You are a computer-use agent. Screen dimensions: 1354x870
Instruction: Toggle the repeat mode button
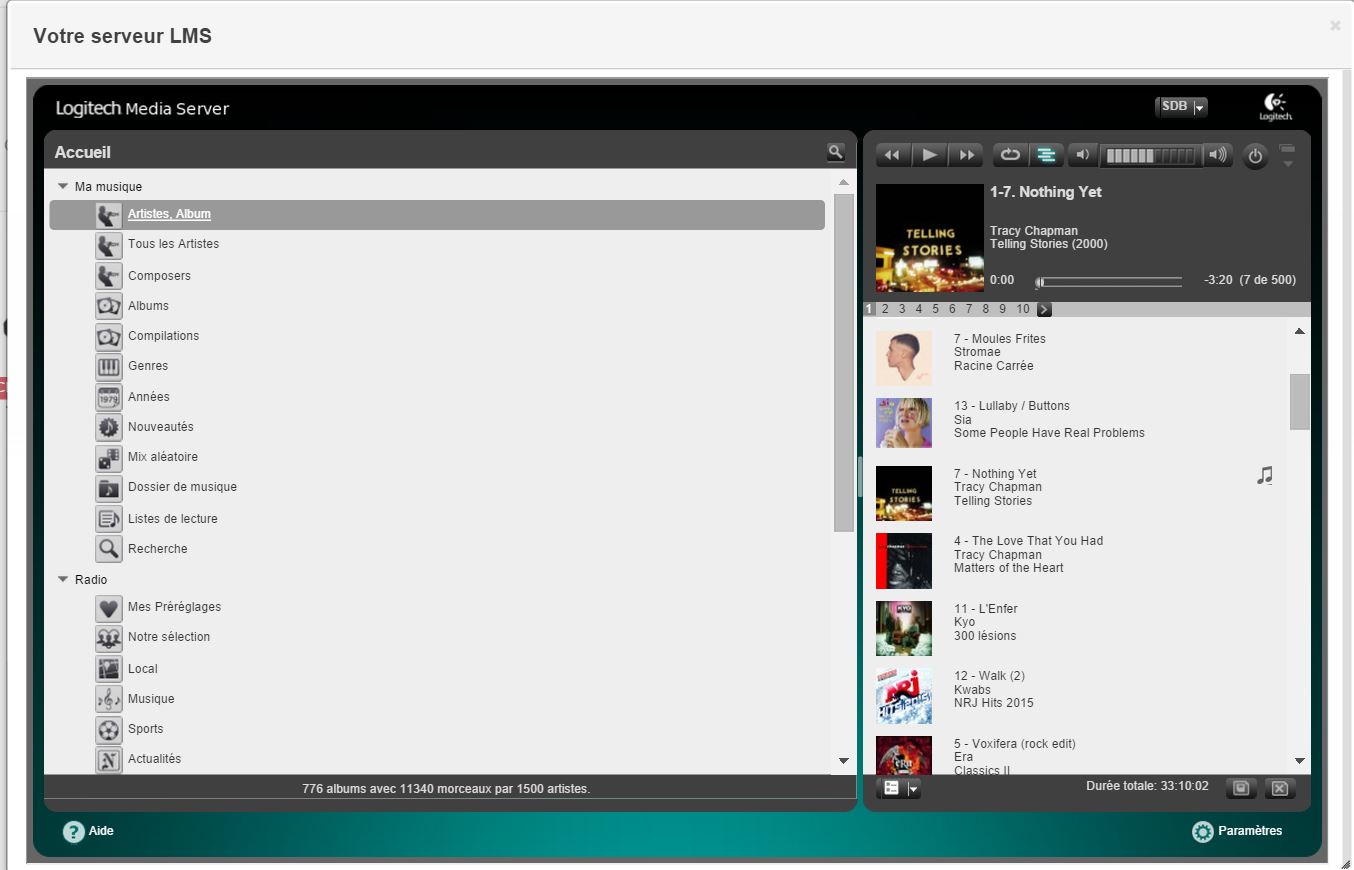[x=1010, y=155]
